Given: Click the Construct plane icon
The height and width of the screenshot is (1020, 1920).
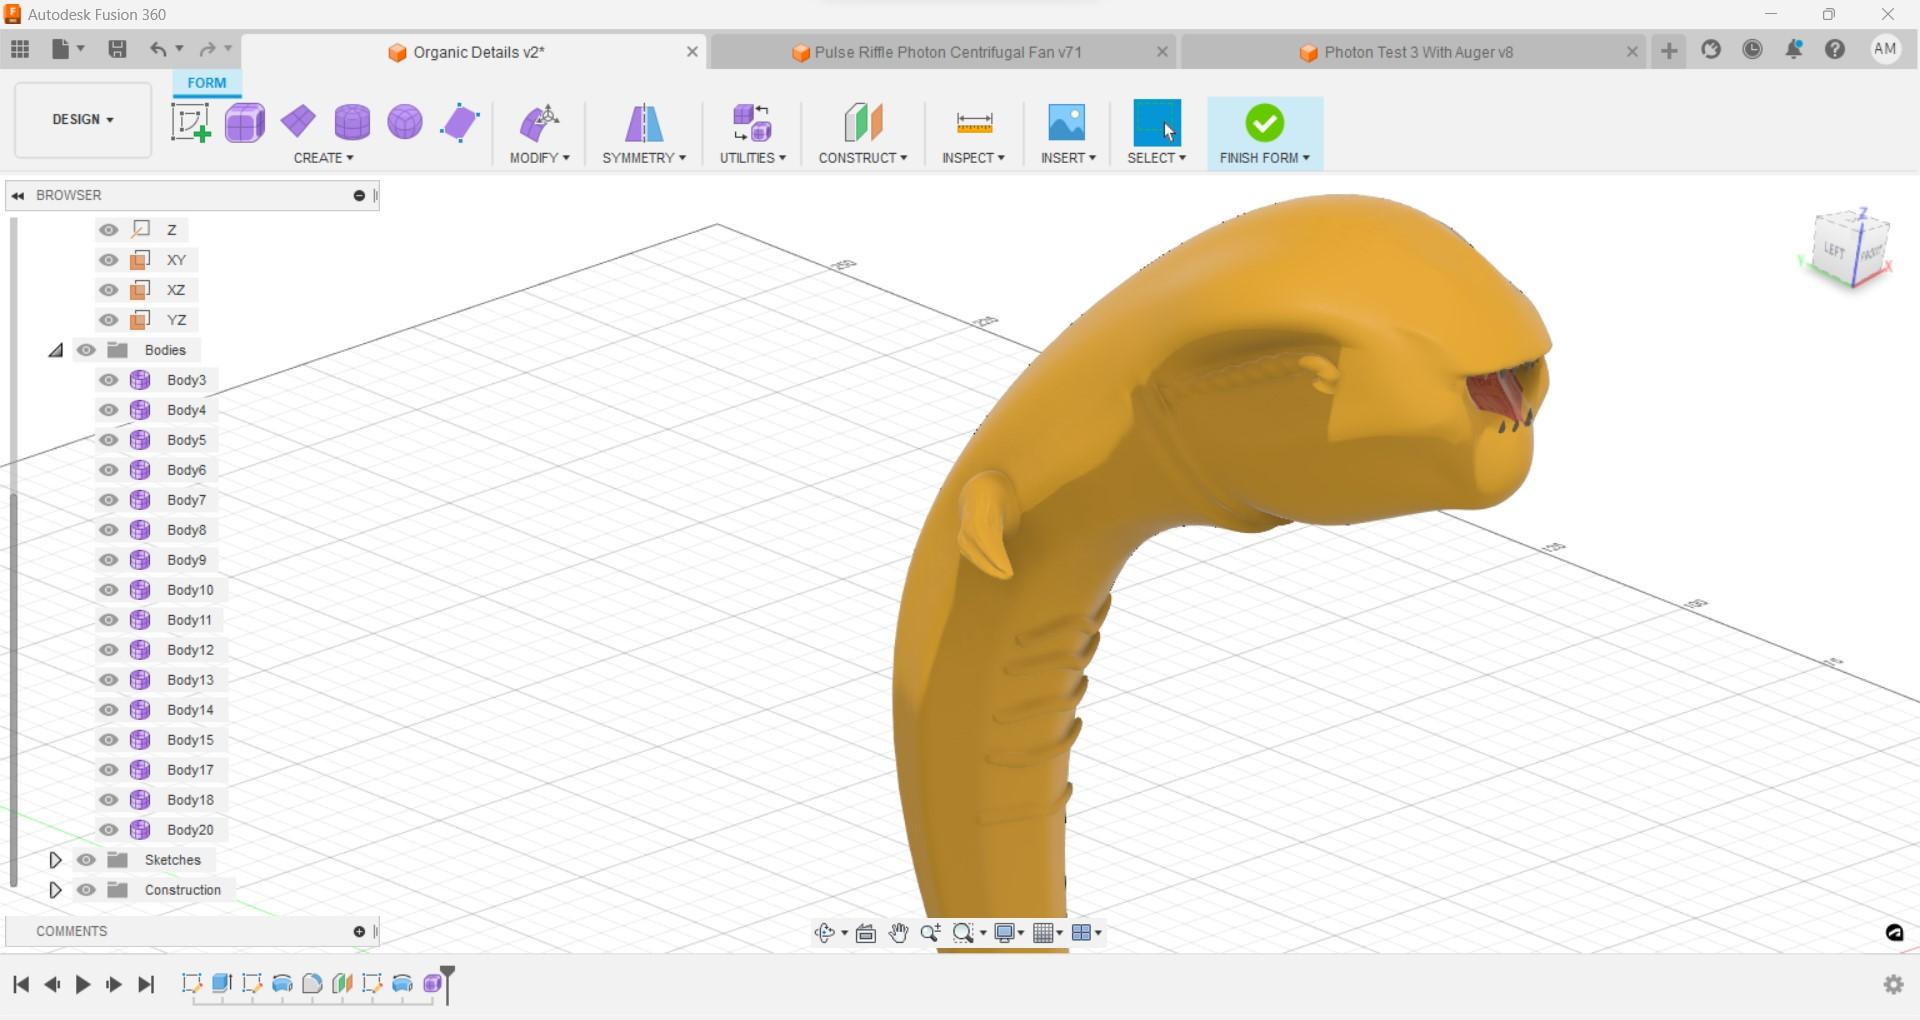Looking at the screenshot, I should click(863, 123).
